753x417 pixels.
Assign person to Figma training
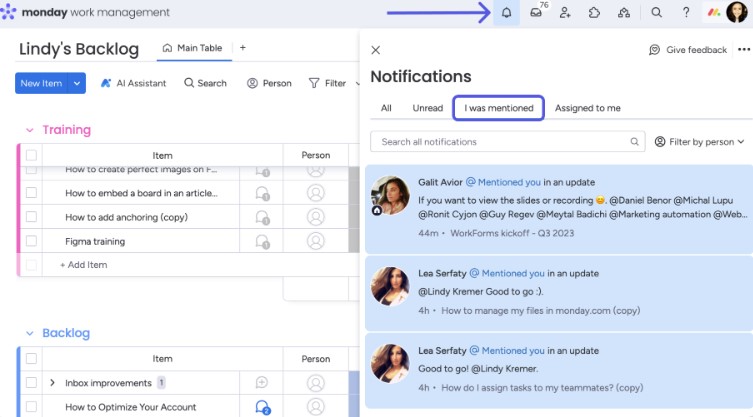316,241
